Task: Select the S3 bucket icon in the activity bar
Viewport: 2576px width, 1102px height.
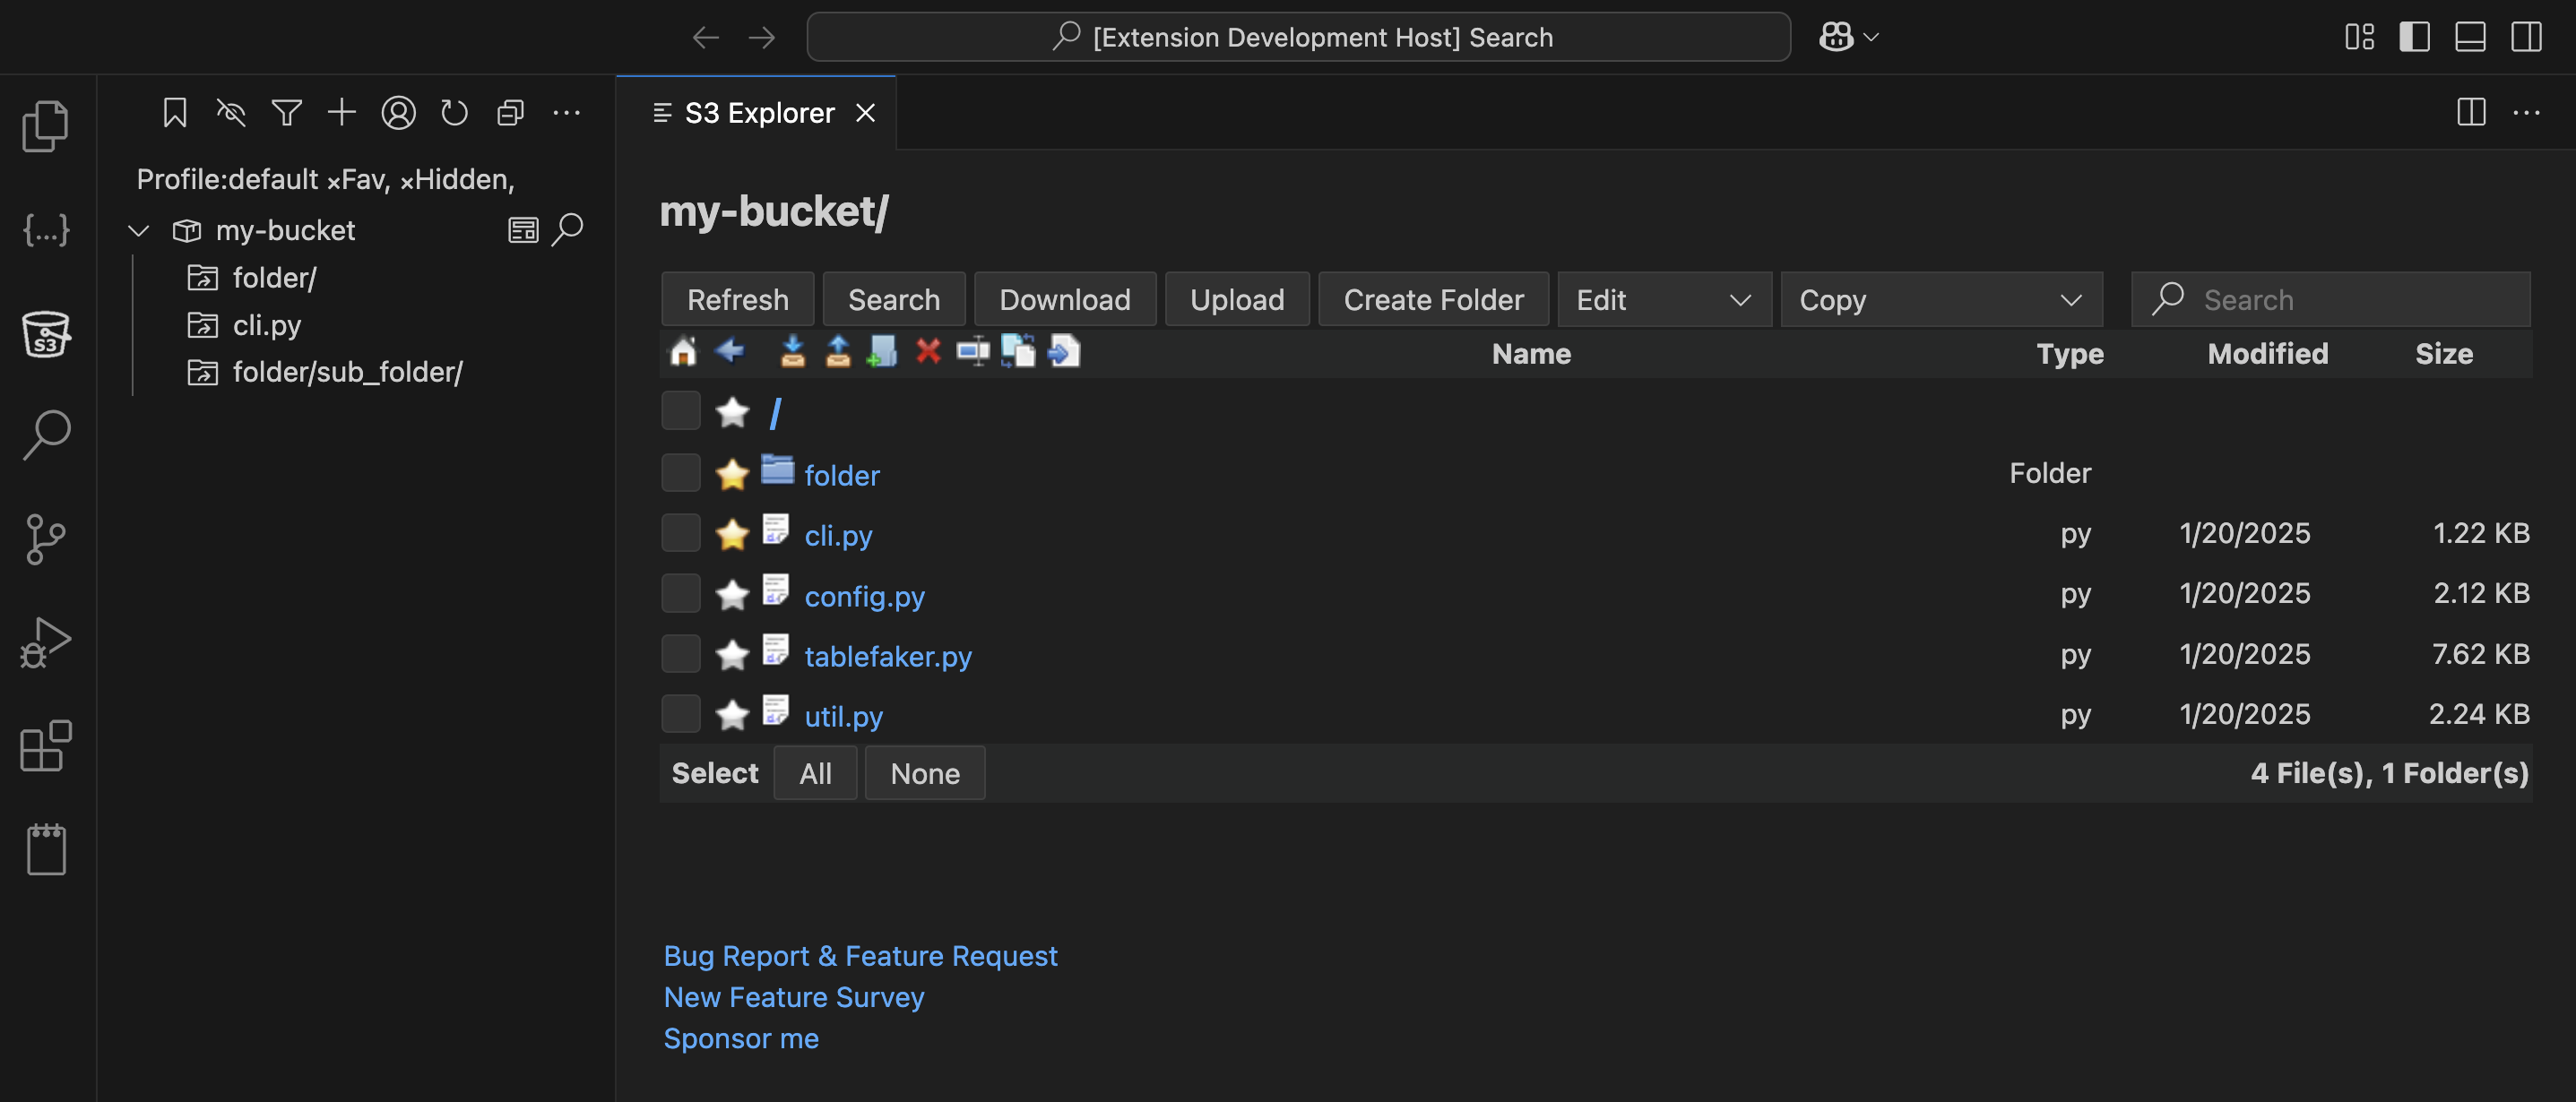Action: (x=46, y=336)
